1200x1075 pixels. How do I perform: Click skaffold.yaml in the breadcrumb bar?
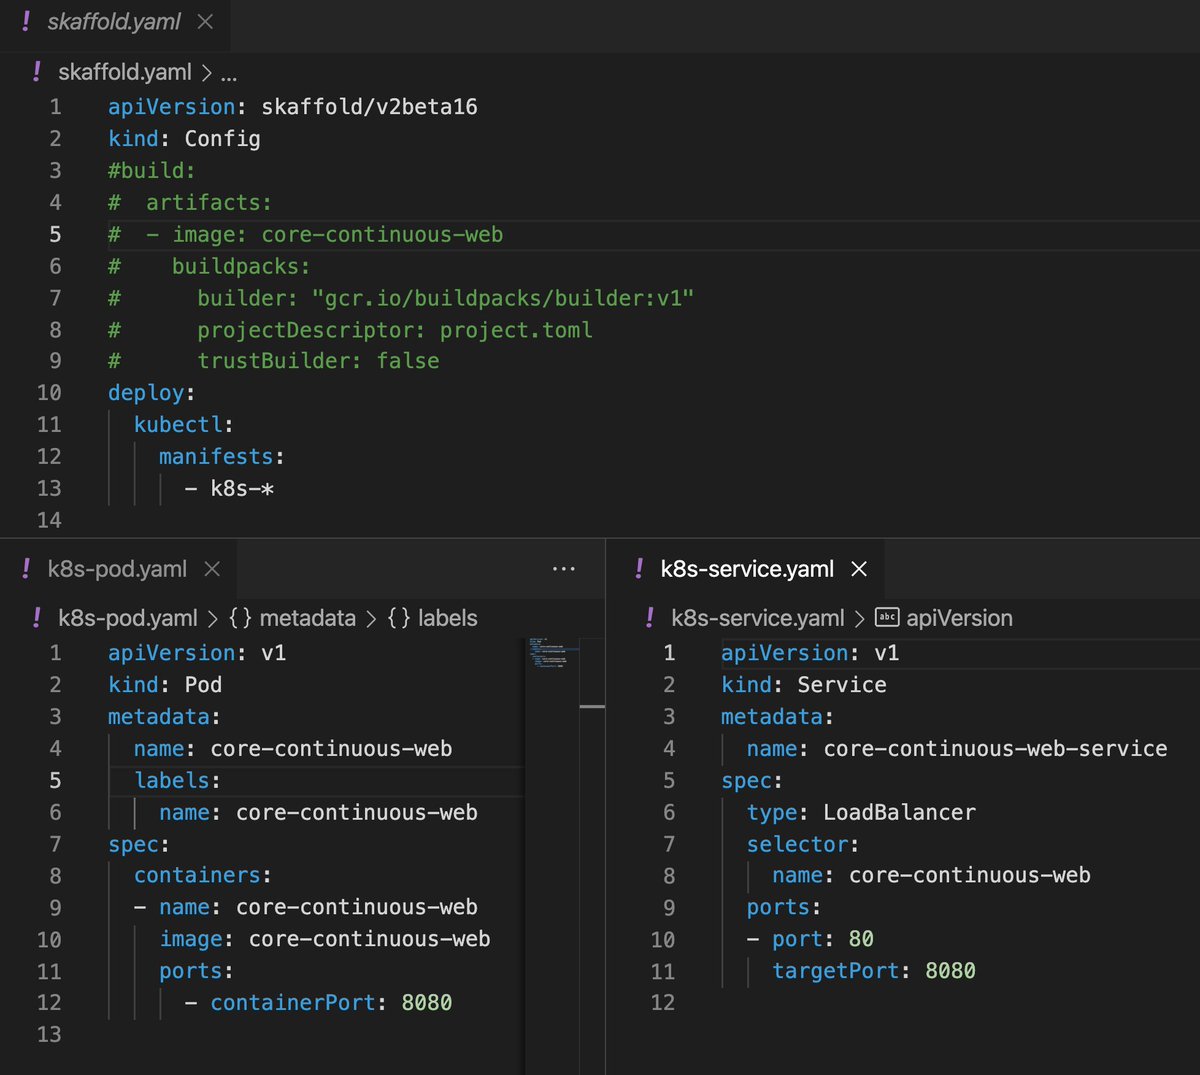click(125, 72)
